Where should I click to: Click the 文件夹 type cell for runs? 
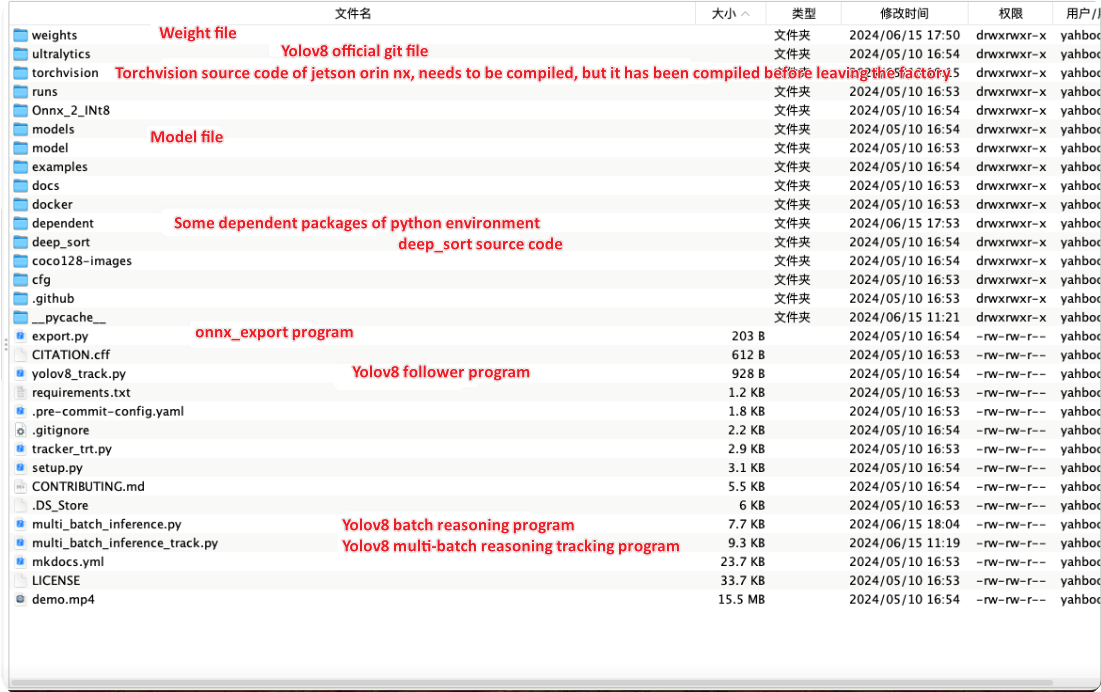click(792, 92)
